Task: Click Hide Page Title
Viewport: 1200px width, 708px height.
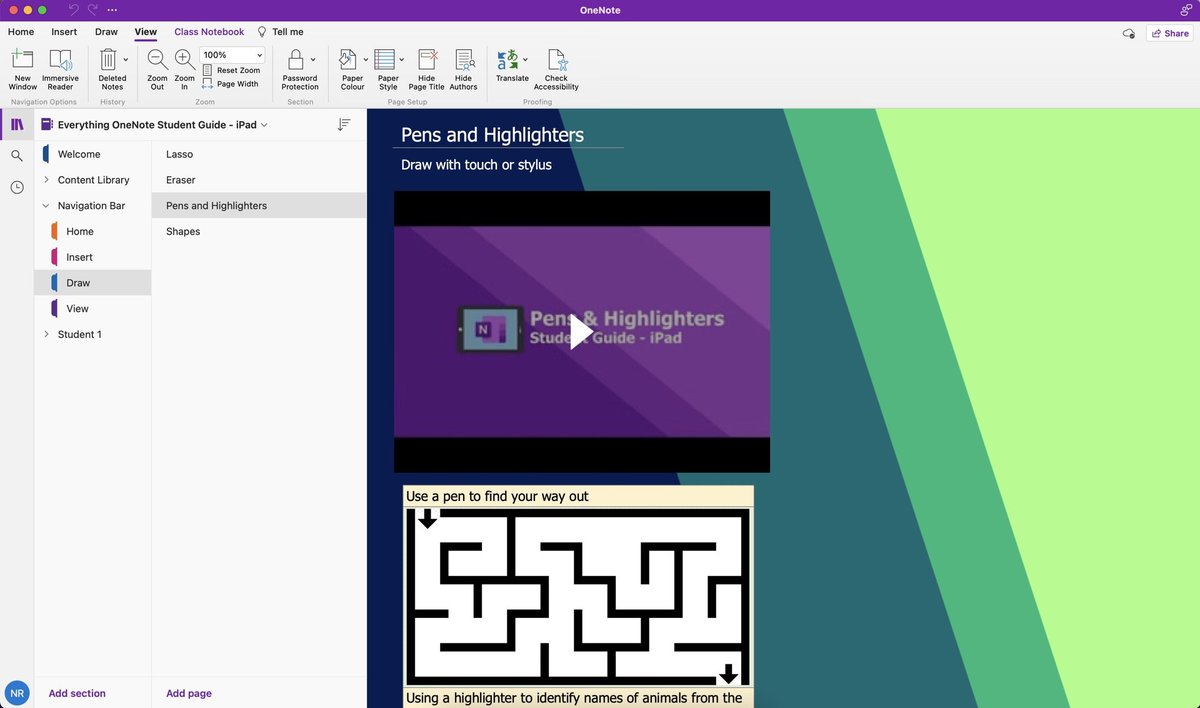Action: (x=427, y=69)
